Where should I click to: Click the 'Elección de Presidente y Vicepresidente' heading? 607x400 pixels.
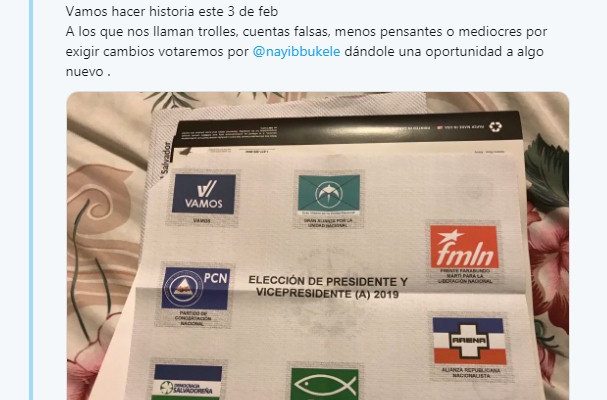coord(328,287)
